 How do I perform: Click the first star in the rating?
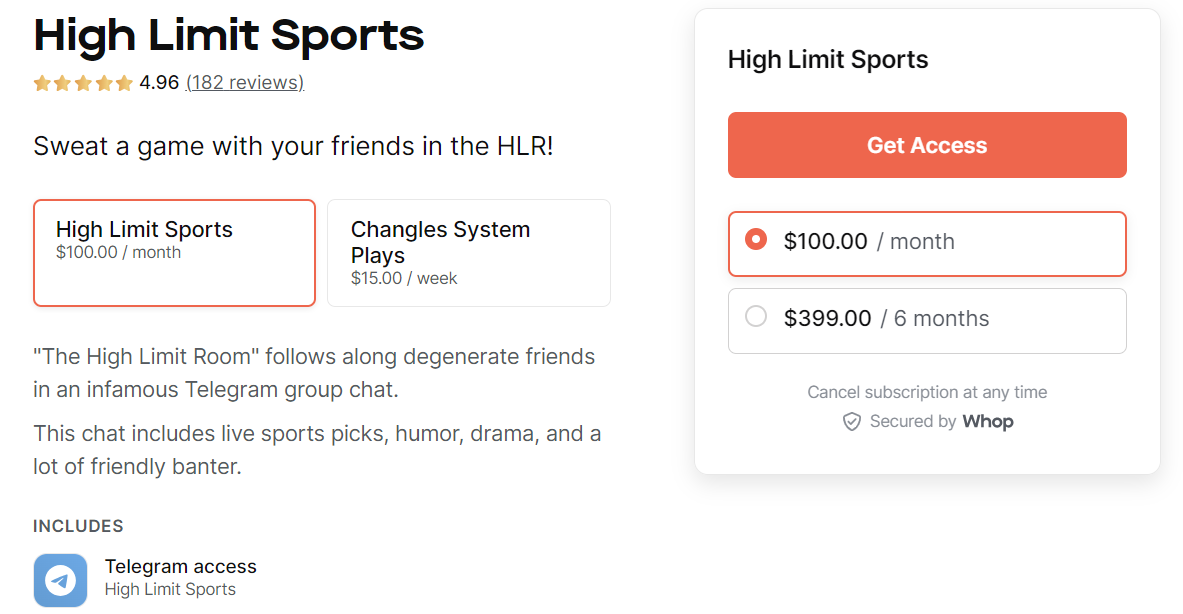coord(42,82)
